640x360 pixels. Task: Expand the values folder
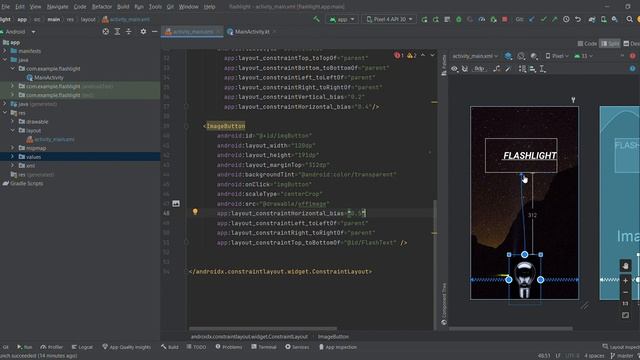[13, 157]
